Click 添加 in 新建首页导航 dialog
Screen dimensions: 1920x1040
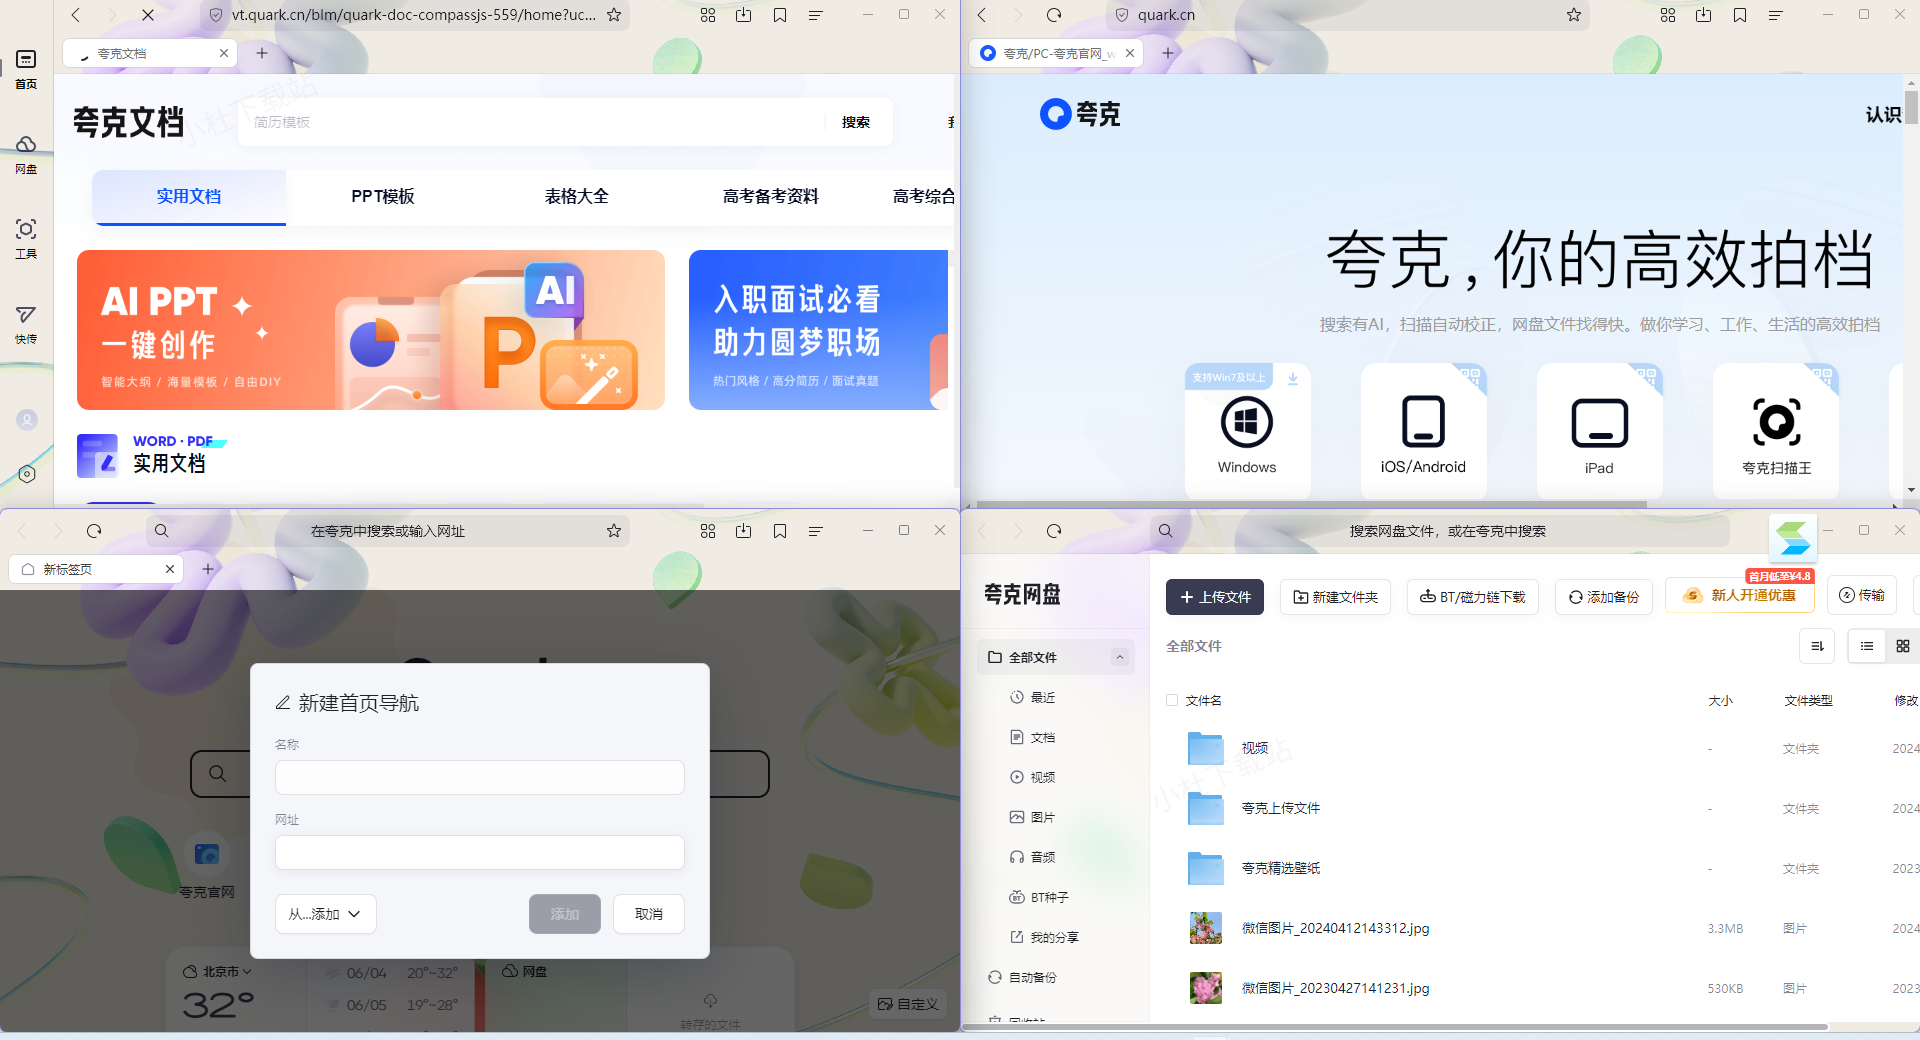[565, 914]
